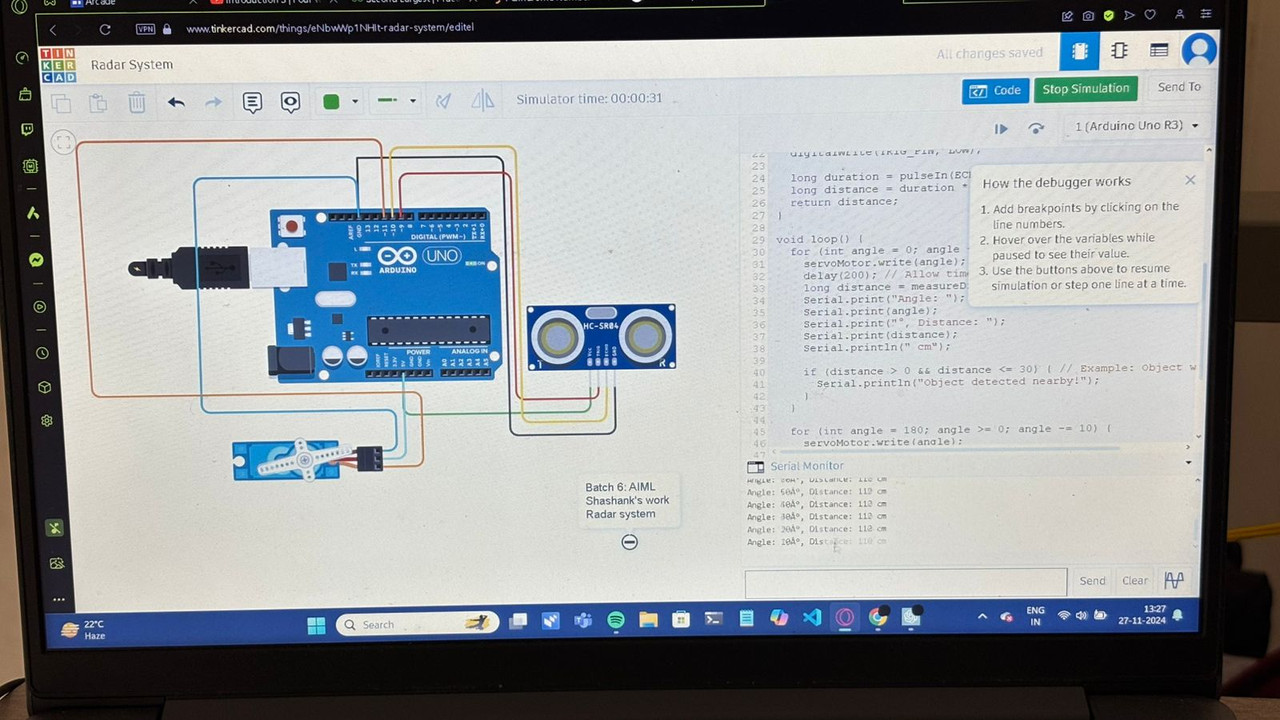This screenshot has height=720, width=1280.
Task: Click the Copy icon in toolbar
Action: coord(61,103)
